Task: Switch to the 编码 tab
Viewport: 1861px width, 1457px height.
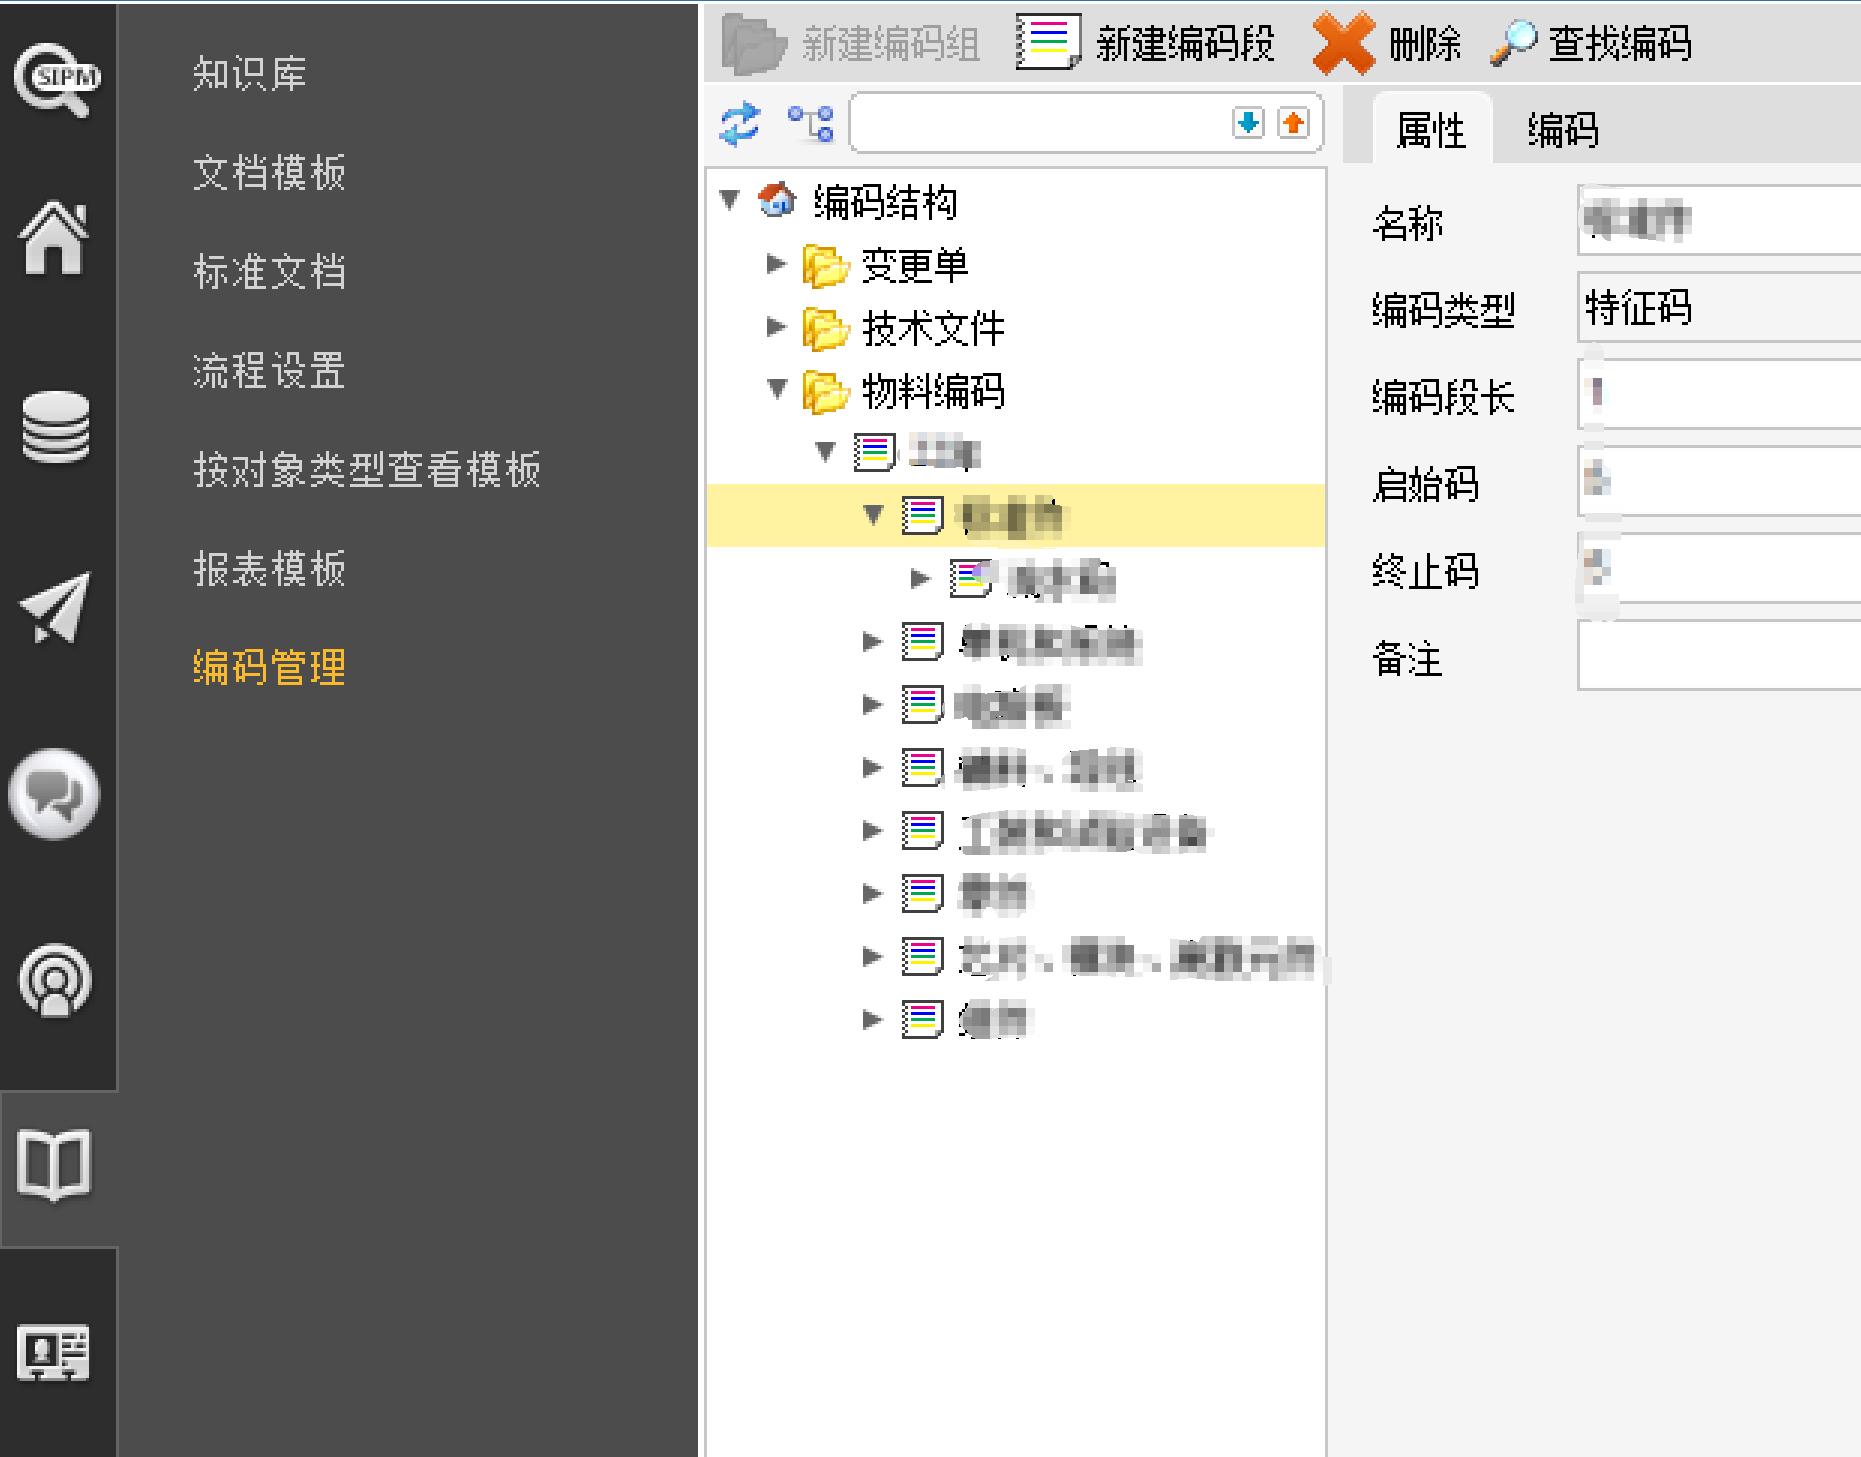Action: (1562, 130)
